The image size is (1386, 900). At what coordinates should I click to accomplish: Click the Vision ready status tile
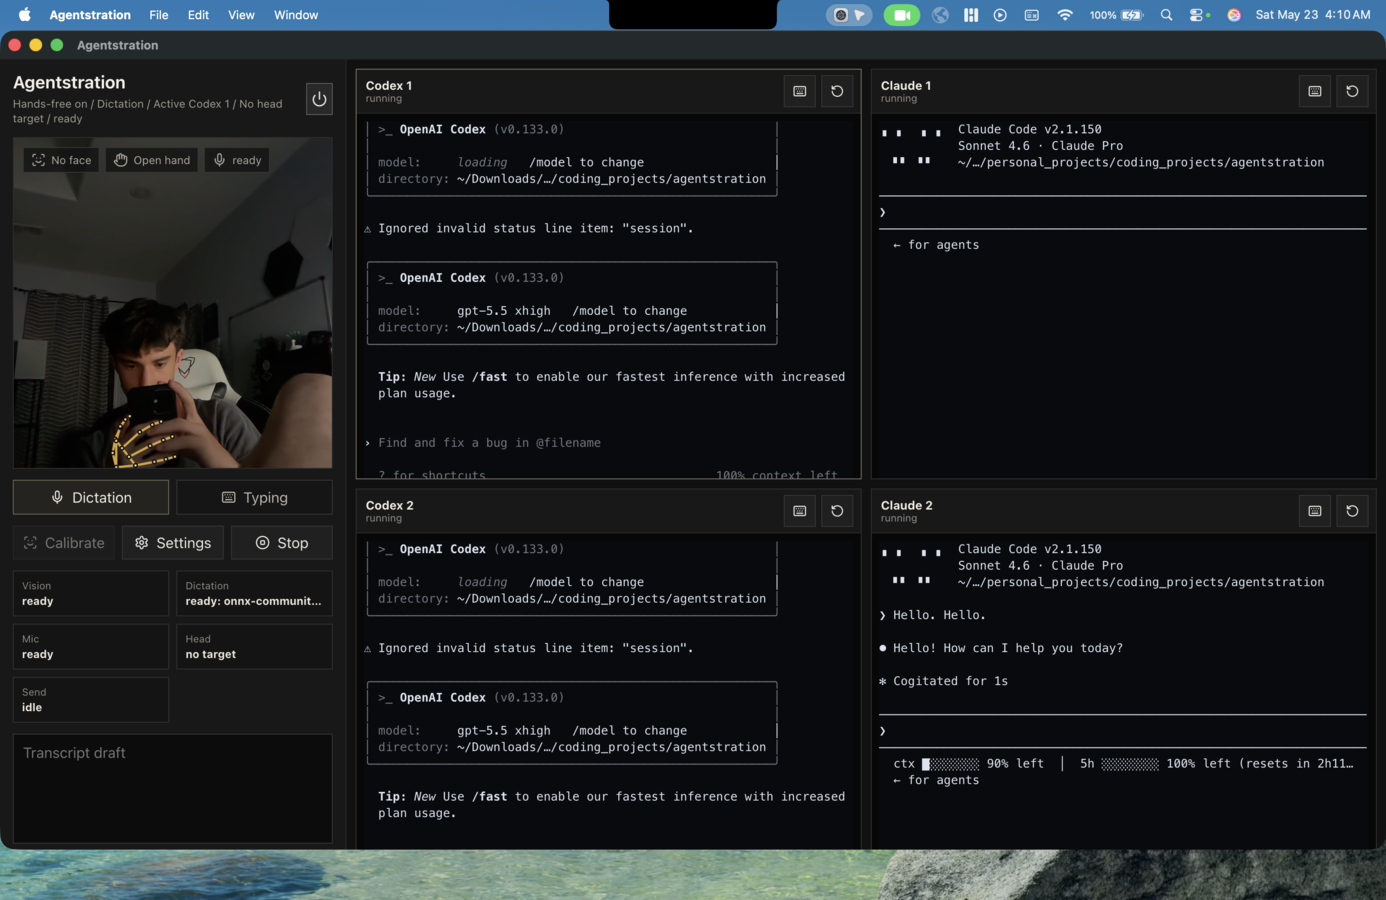[91, 594]
